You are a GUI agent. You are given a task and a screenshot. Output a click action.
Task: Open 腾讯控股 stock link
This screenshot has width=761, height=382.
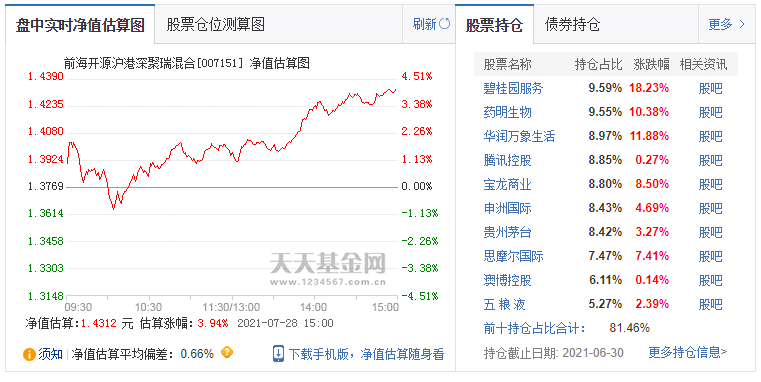pyautogui.click(x=507, y=160)
